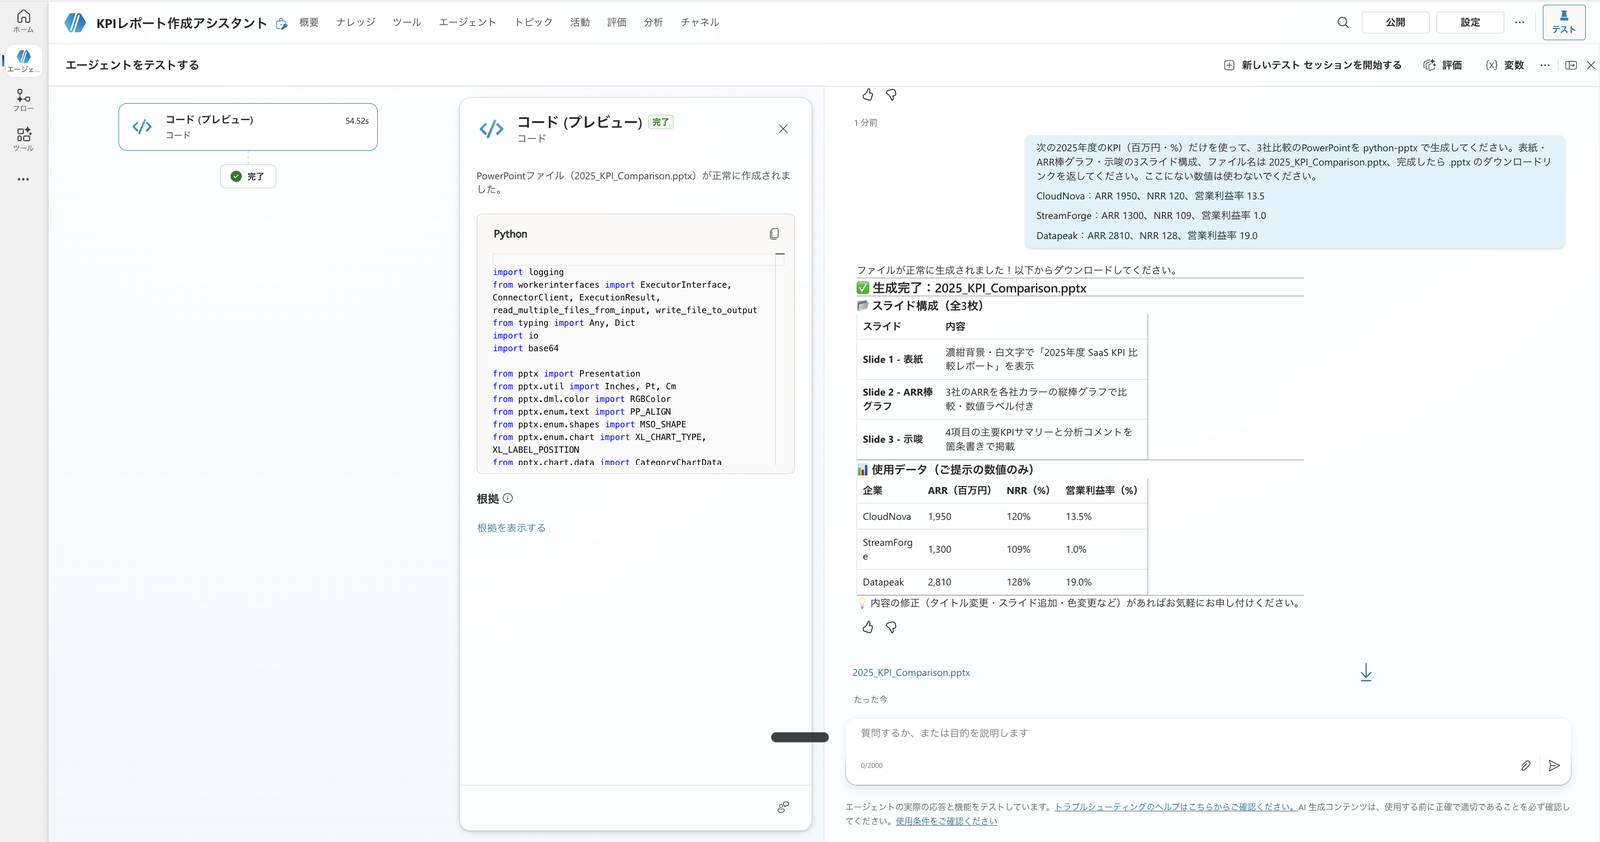The height and width of the screenshot is (842, 1600).
Task: Thumbs down the earlier message at top
Action: [891, 95]
